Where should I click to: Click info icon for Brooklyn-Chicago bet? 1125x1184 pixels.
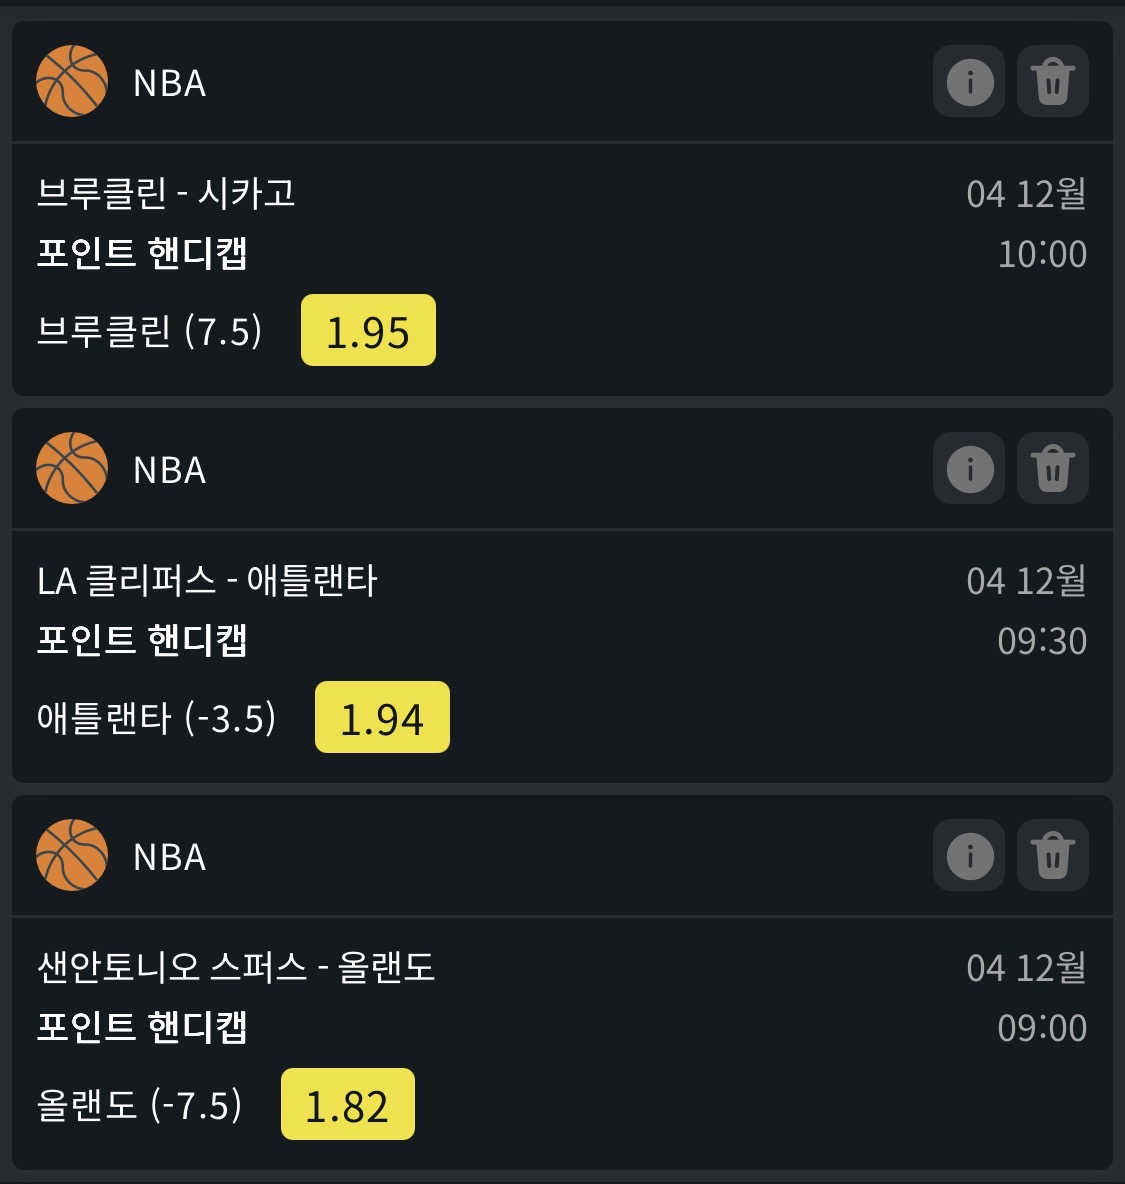pyautogui.click(x=969, y=81)
